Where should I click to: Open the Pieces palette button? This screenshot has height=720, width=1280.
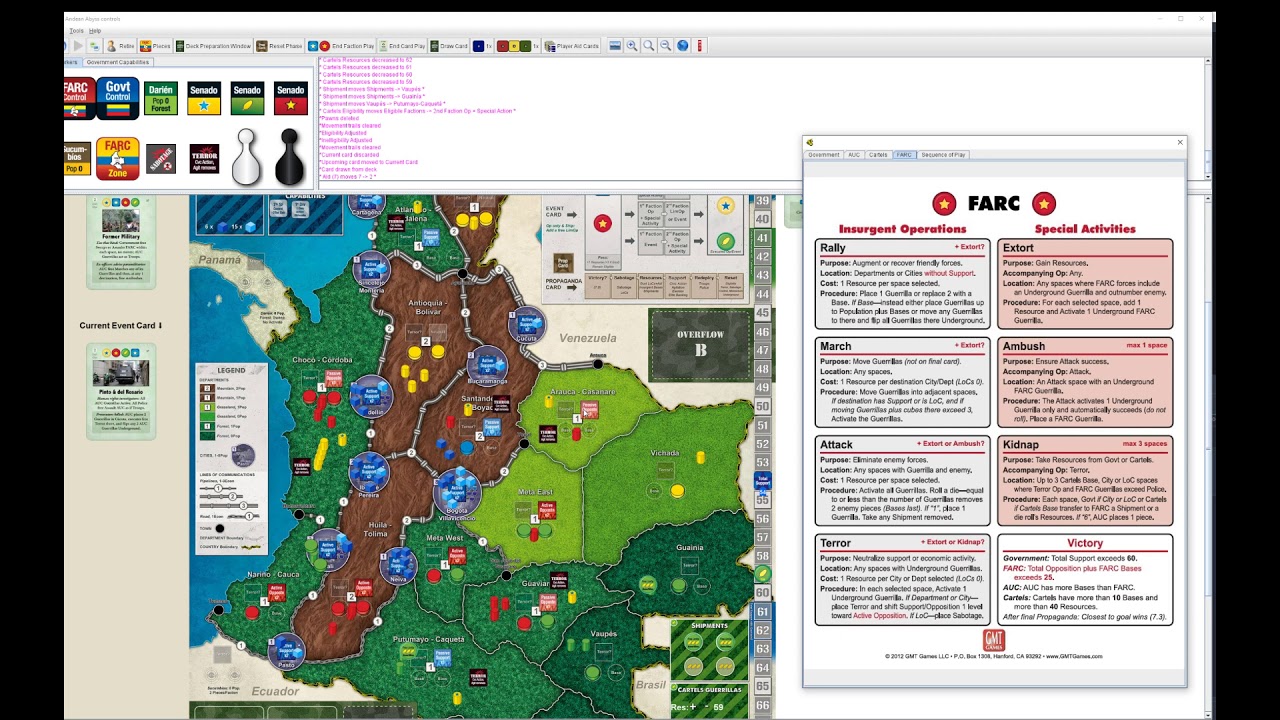point(155,46)
